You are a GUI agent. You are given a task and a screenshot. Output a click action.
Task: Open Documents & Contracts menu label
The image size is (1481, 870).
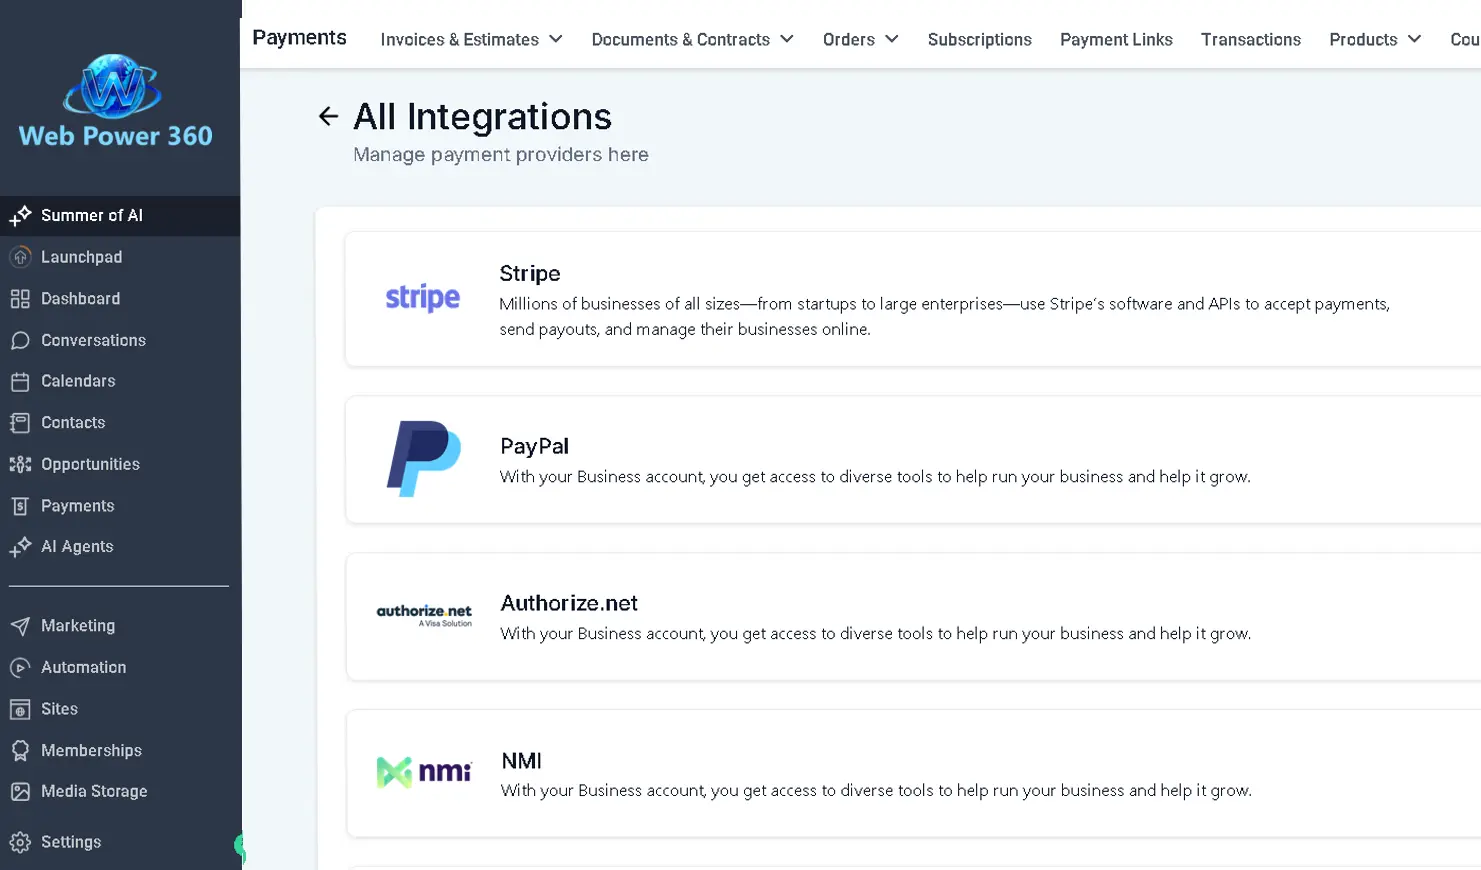click(x=680, y=39)
